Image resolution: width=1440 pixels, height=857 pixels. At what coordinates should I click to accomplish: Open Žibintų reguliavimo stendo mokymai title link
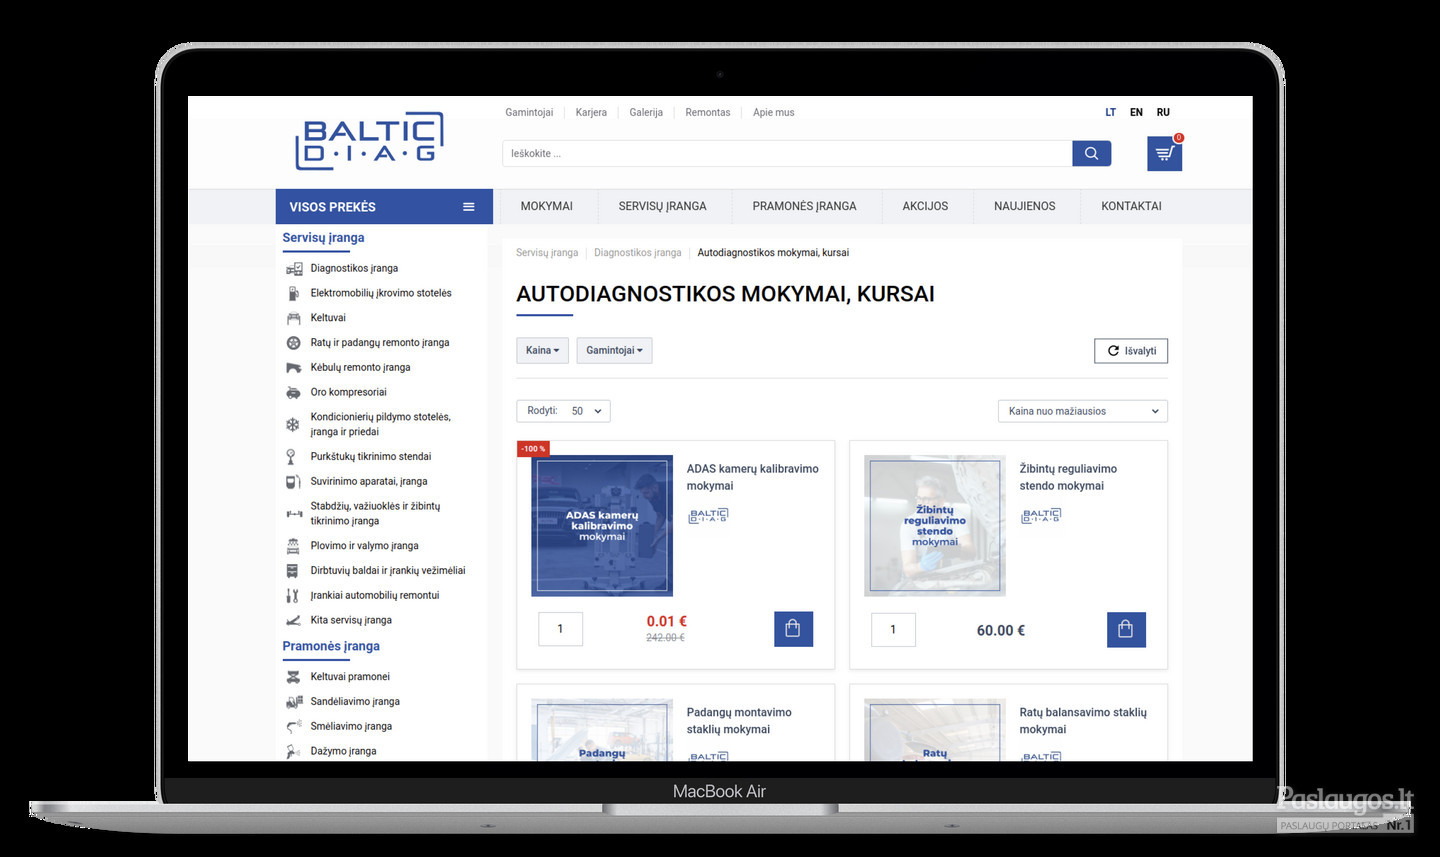(x=1068, y=477)
